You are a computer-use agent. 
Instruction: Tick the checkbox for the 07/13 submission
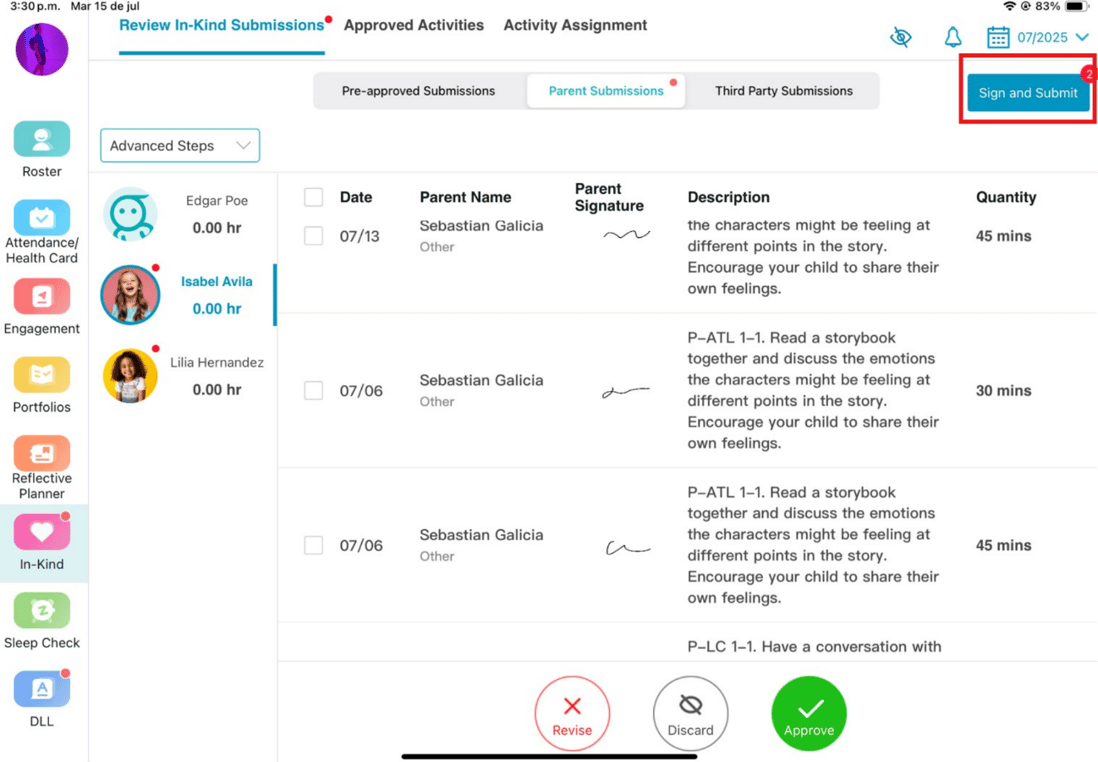(313, 236)
